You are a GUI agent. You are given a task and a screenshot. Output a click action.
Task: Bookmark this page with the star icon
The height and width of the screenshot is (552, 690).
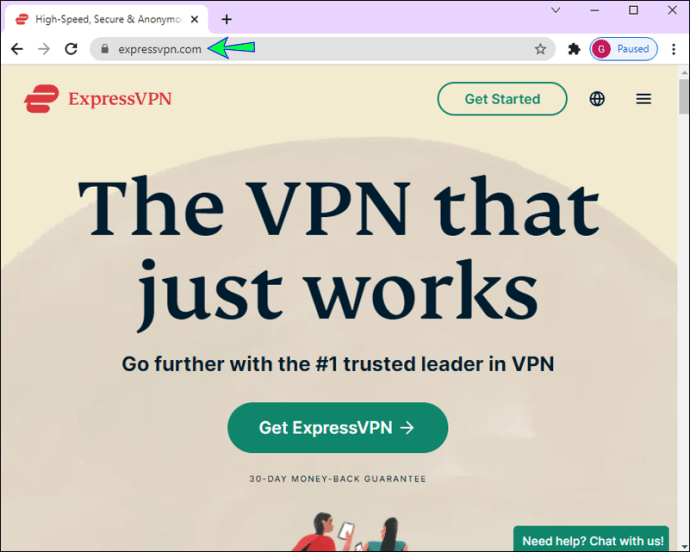pos(540,49)
